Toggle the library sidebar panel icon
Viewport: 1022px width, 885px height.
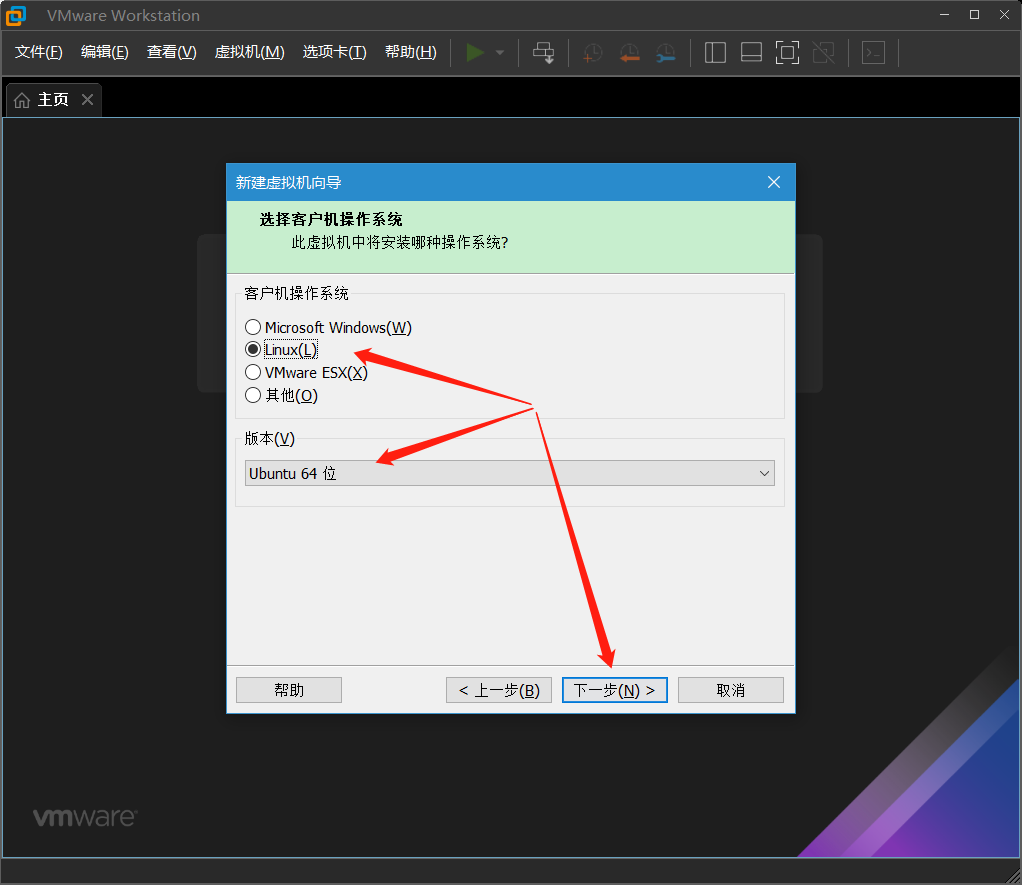(715, 53)
